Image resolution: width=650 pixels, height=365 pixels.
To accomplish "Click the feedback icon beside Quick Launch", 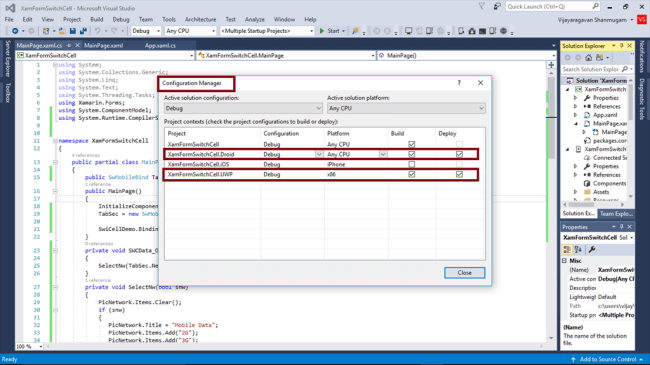I will (x=497, y=7).
